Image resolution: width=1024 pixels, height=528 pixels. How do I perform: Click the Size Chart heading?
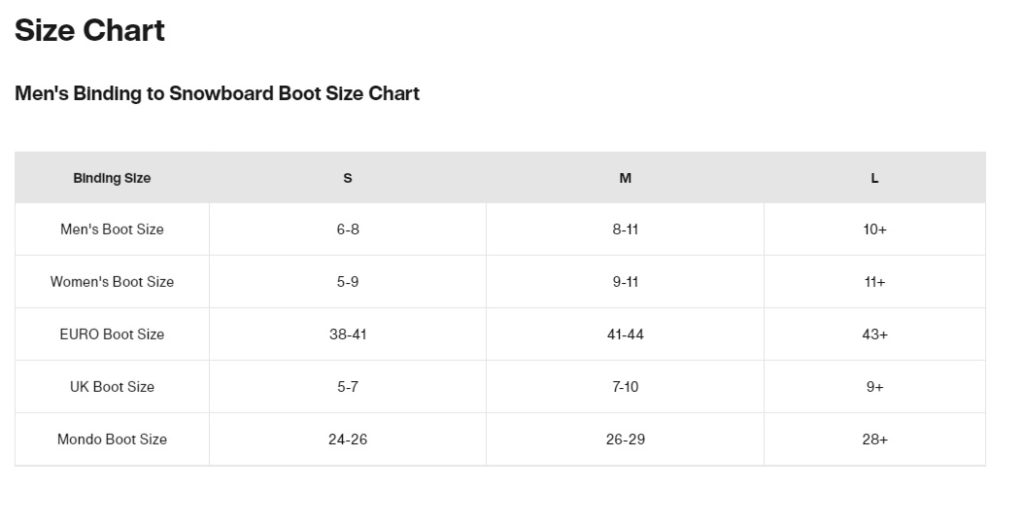(x=90, y=31)
